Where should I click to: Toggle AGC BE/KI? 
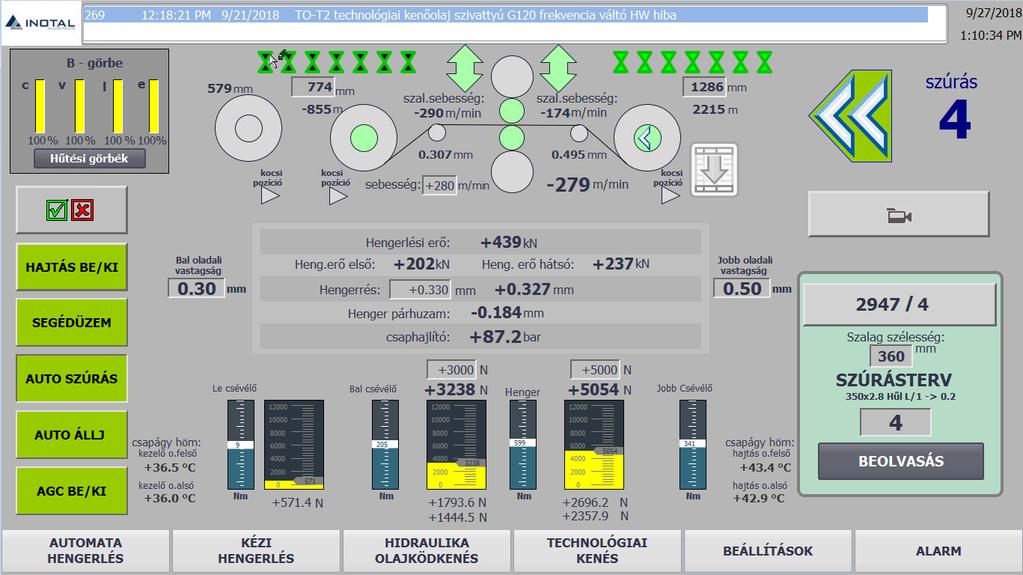[72, 491]
